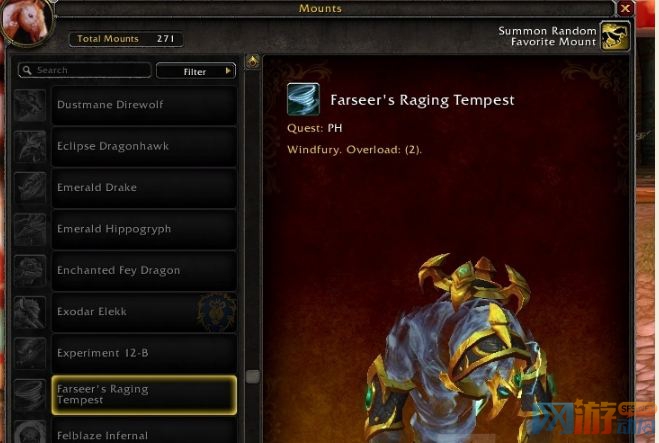Screen dimensions: 659x443
Task: Click the Experiment 12-B mount icon
Action: tap(29, 353)
